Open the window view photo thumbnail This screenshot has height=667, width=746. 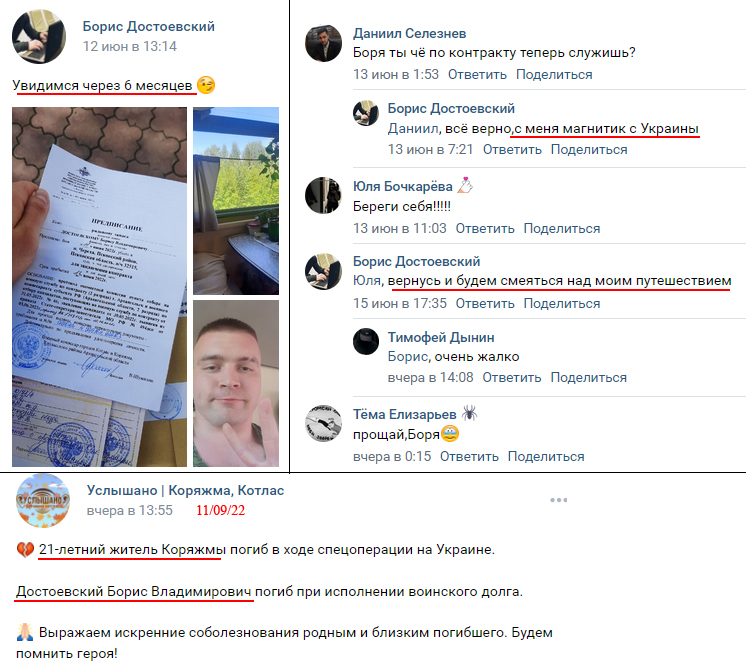(x=236, y=201)
